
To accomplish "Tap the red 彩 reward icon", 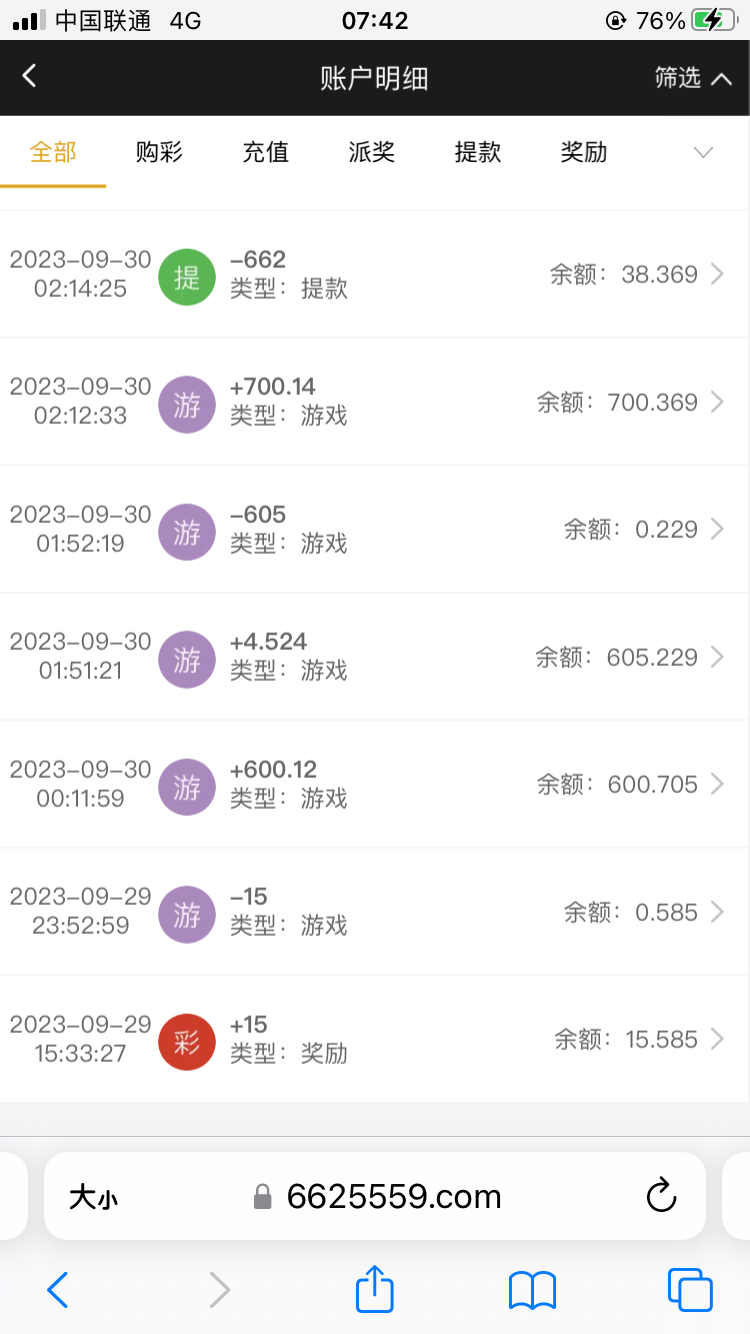I will [187, 1041].
